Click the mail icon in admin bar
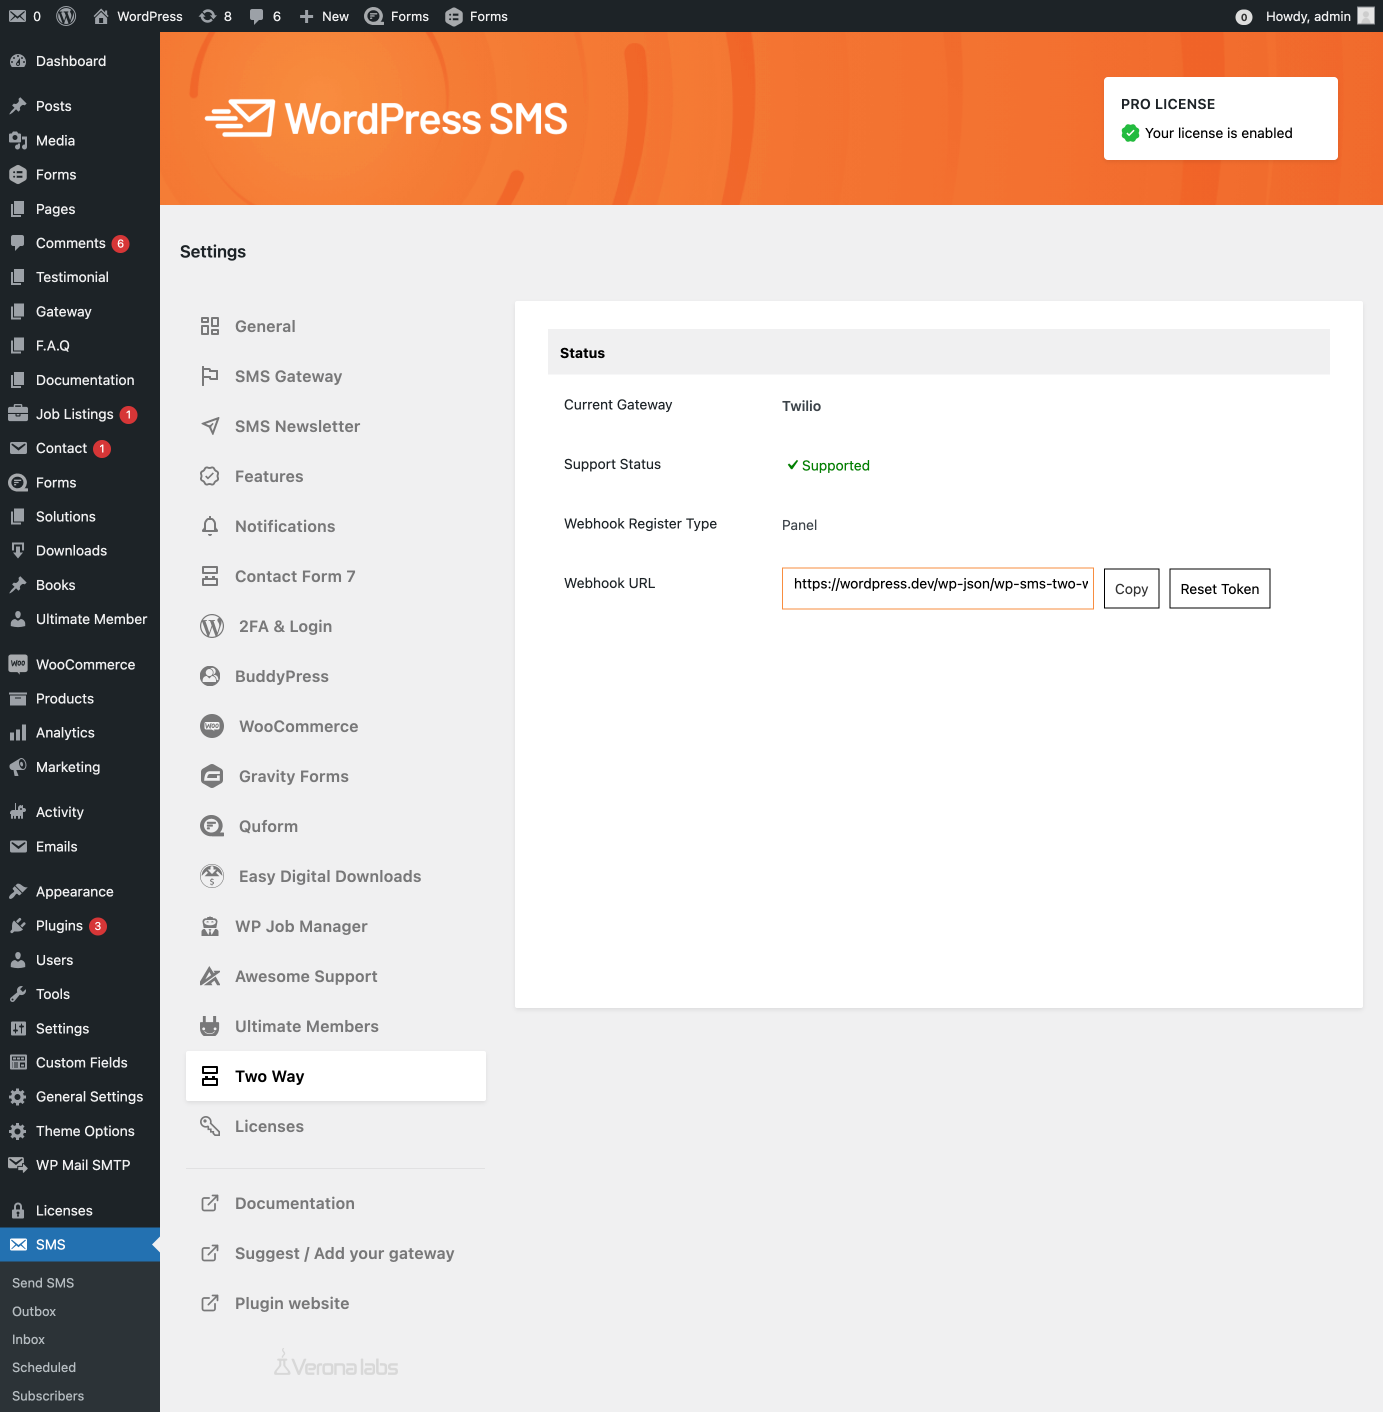Viewport: 1383px width, 1412px height. coord(17,16)
